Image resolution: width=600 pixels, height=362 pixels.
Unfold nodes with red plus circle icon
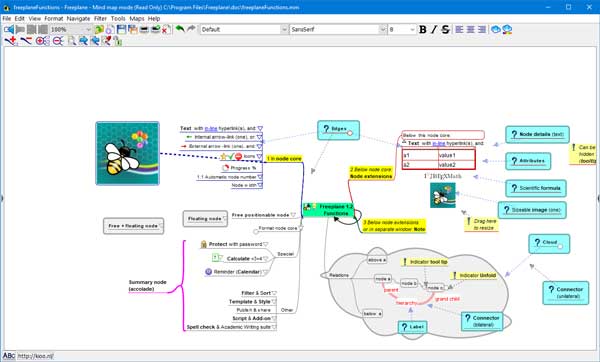(42, 41)
